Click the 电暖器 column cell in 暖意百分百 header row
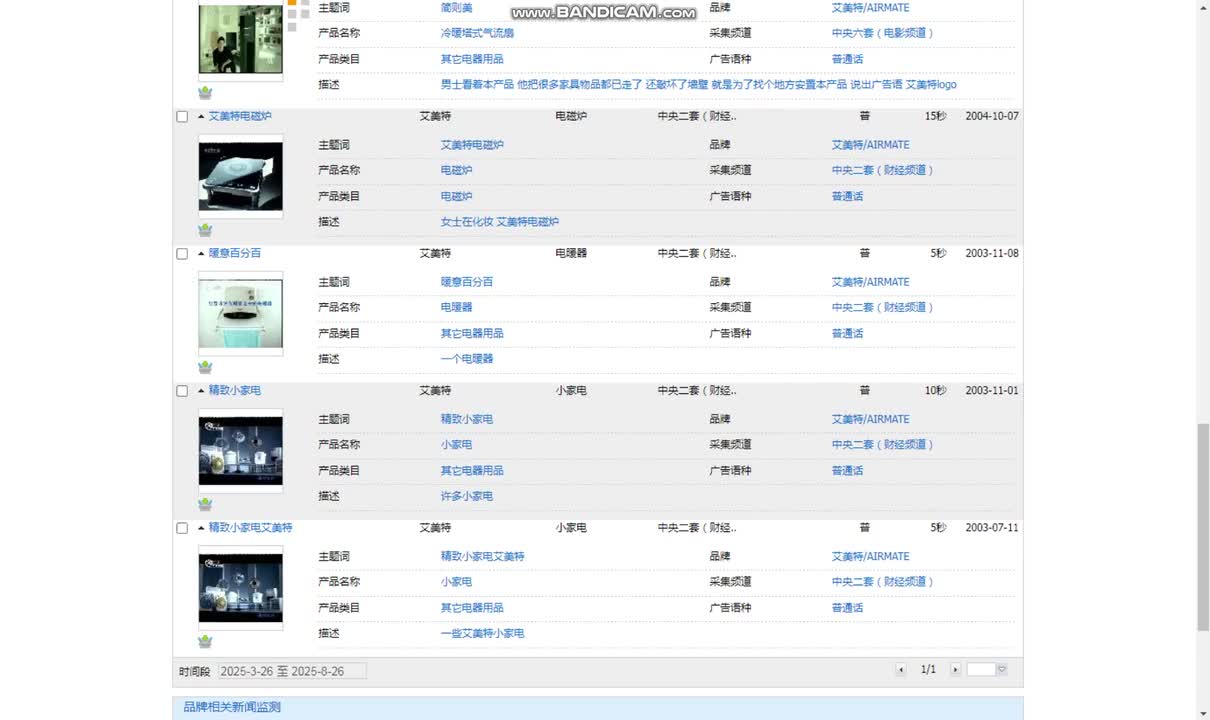This screenshot has width=1210, height=720. tap(571, 253)
